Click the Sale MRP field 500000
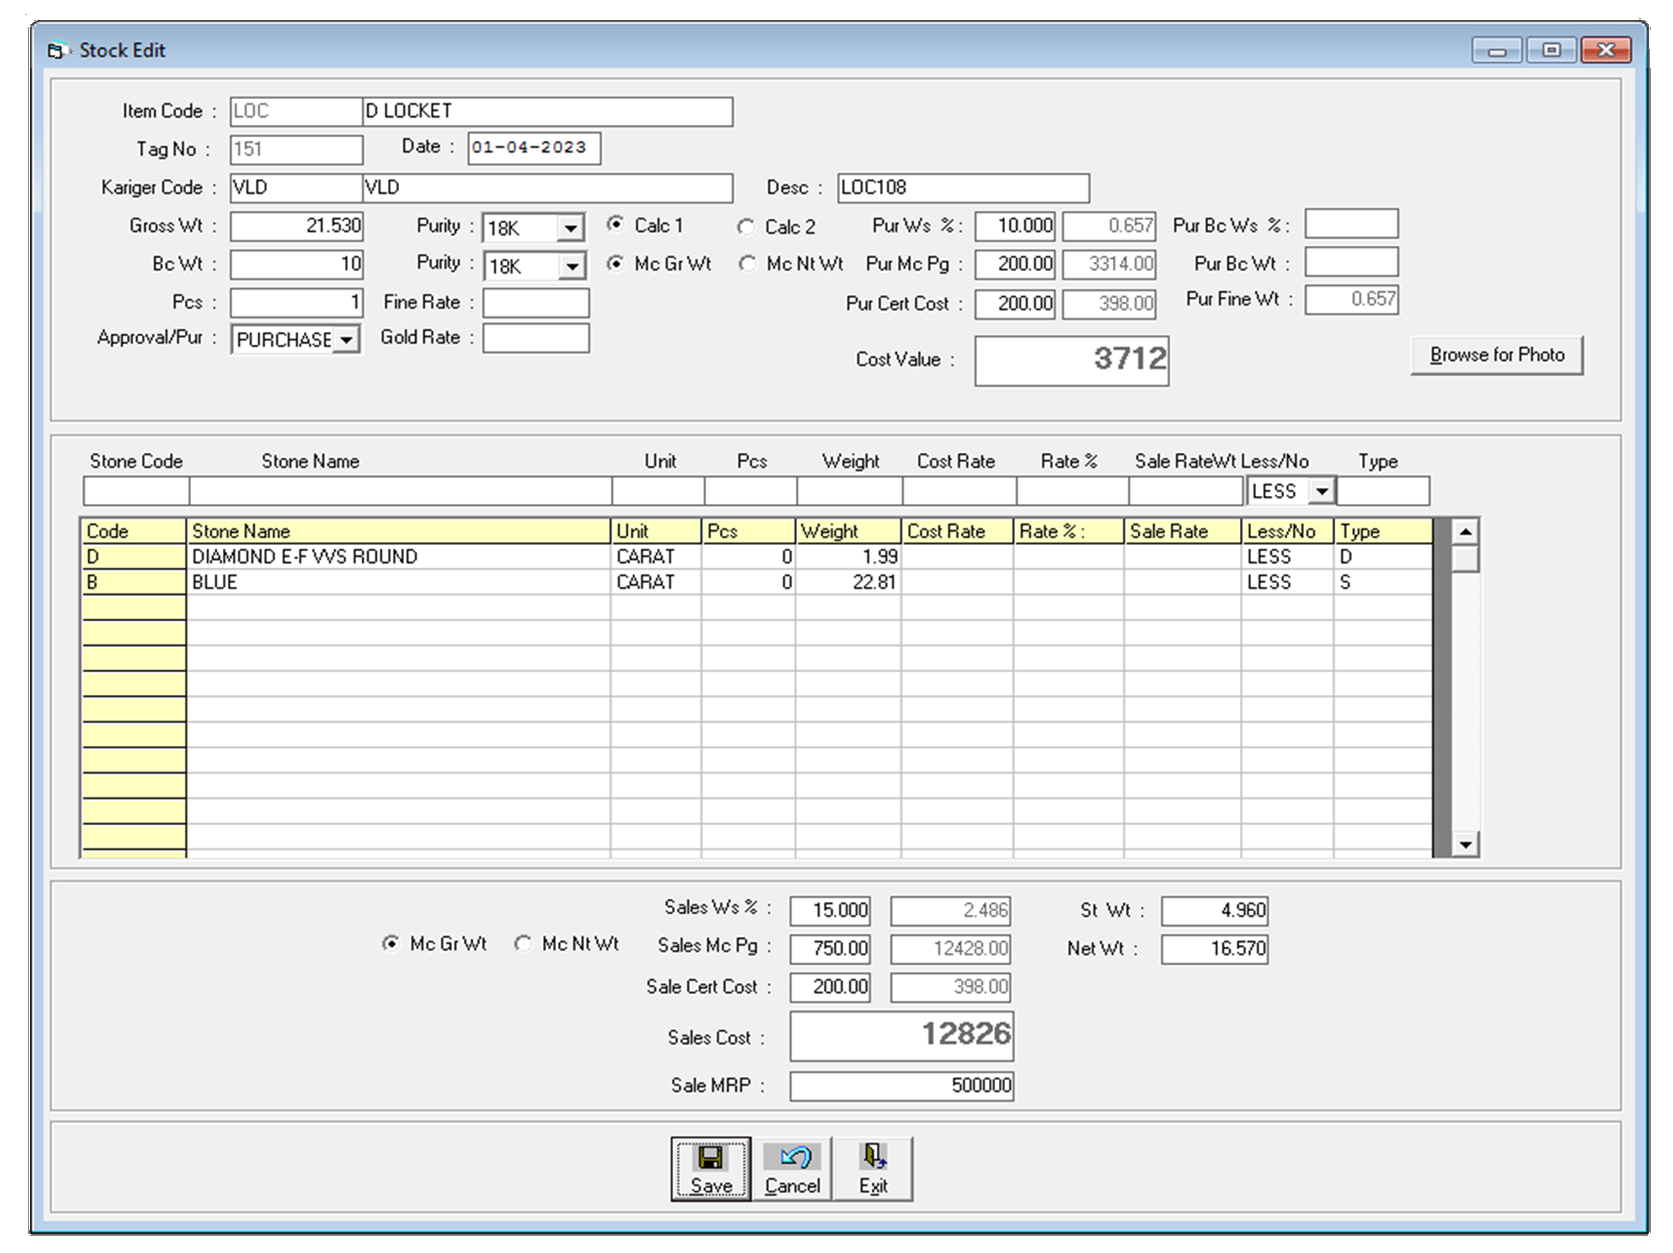The image size is (1673, 1253). click(x=902, y=1086)
